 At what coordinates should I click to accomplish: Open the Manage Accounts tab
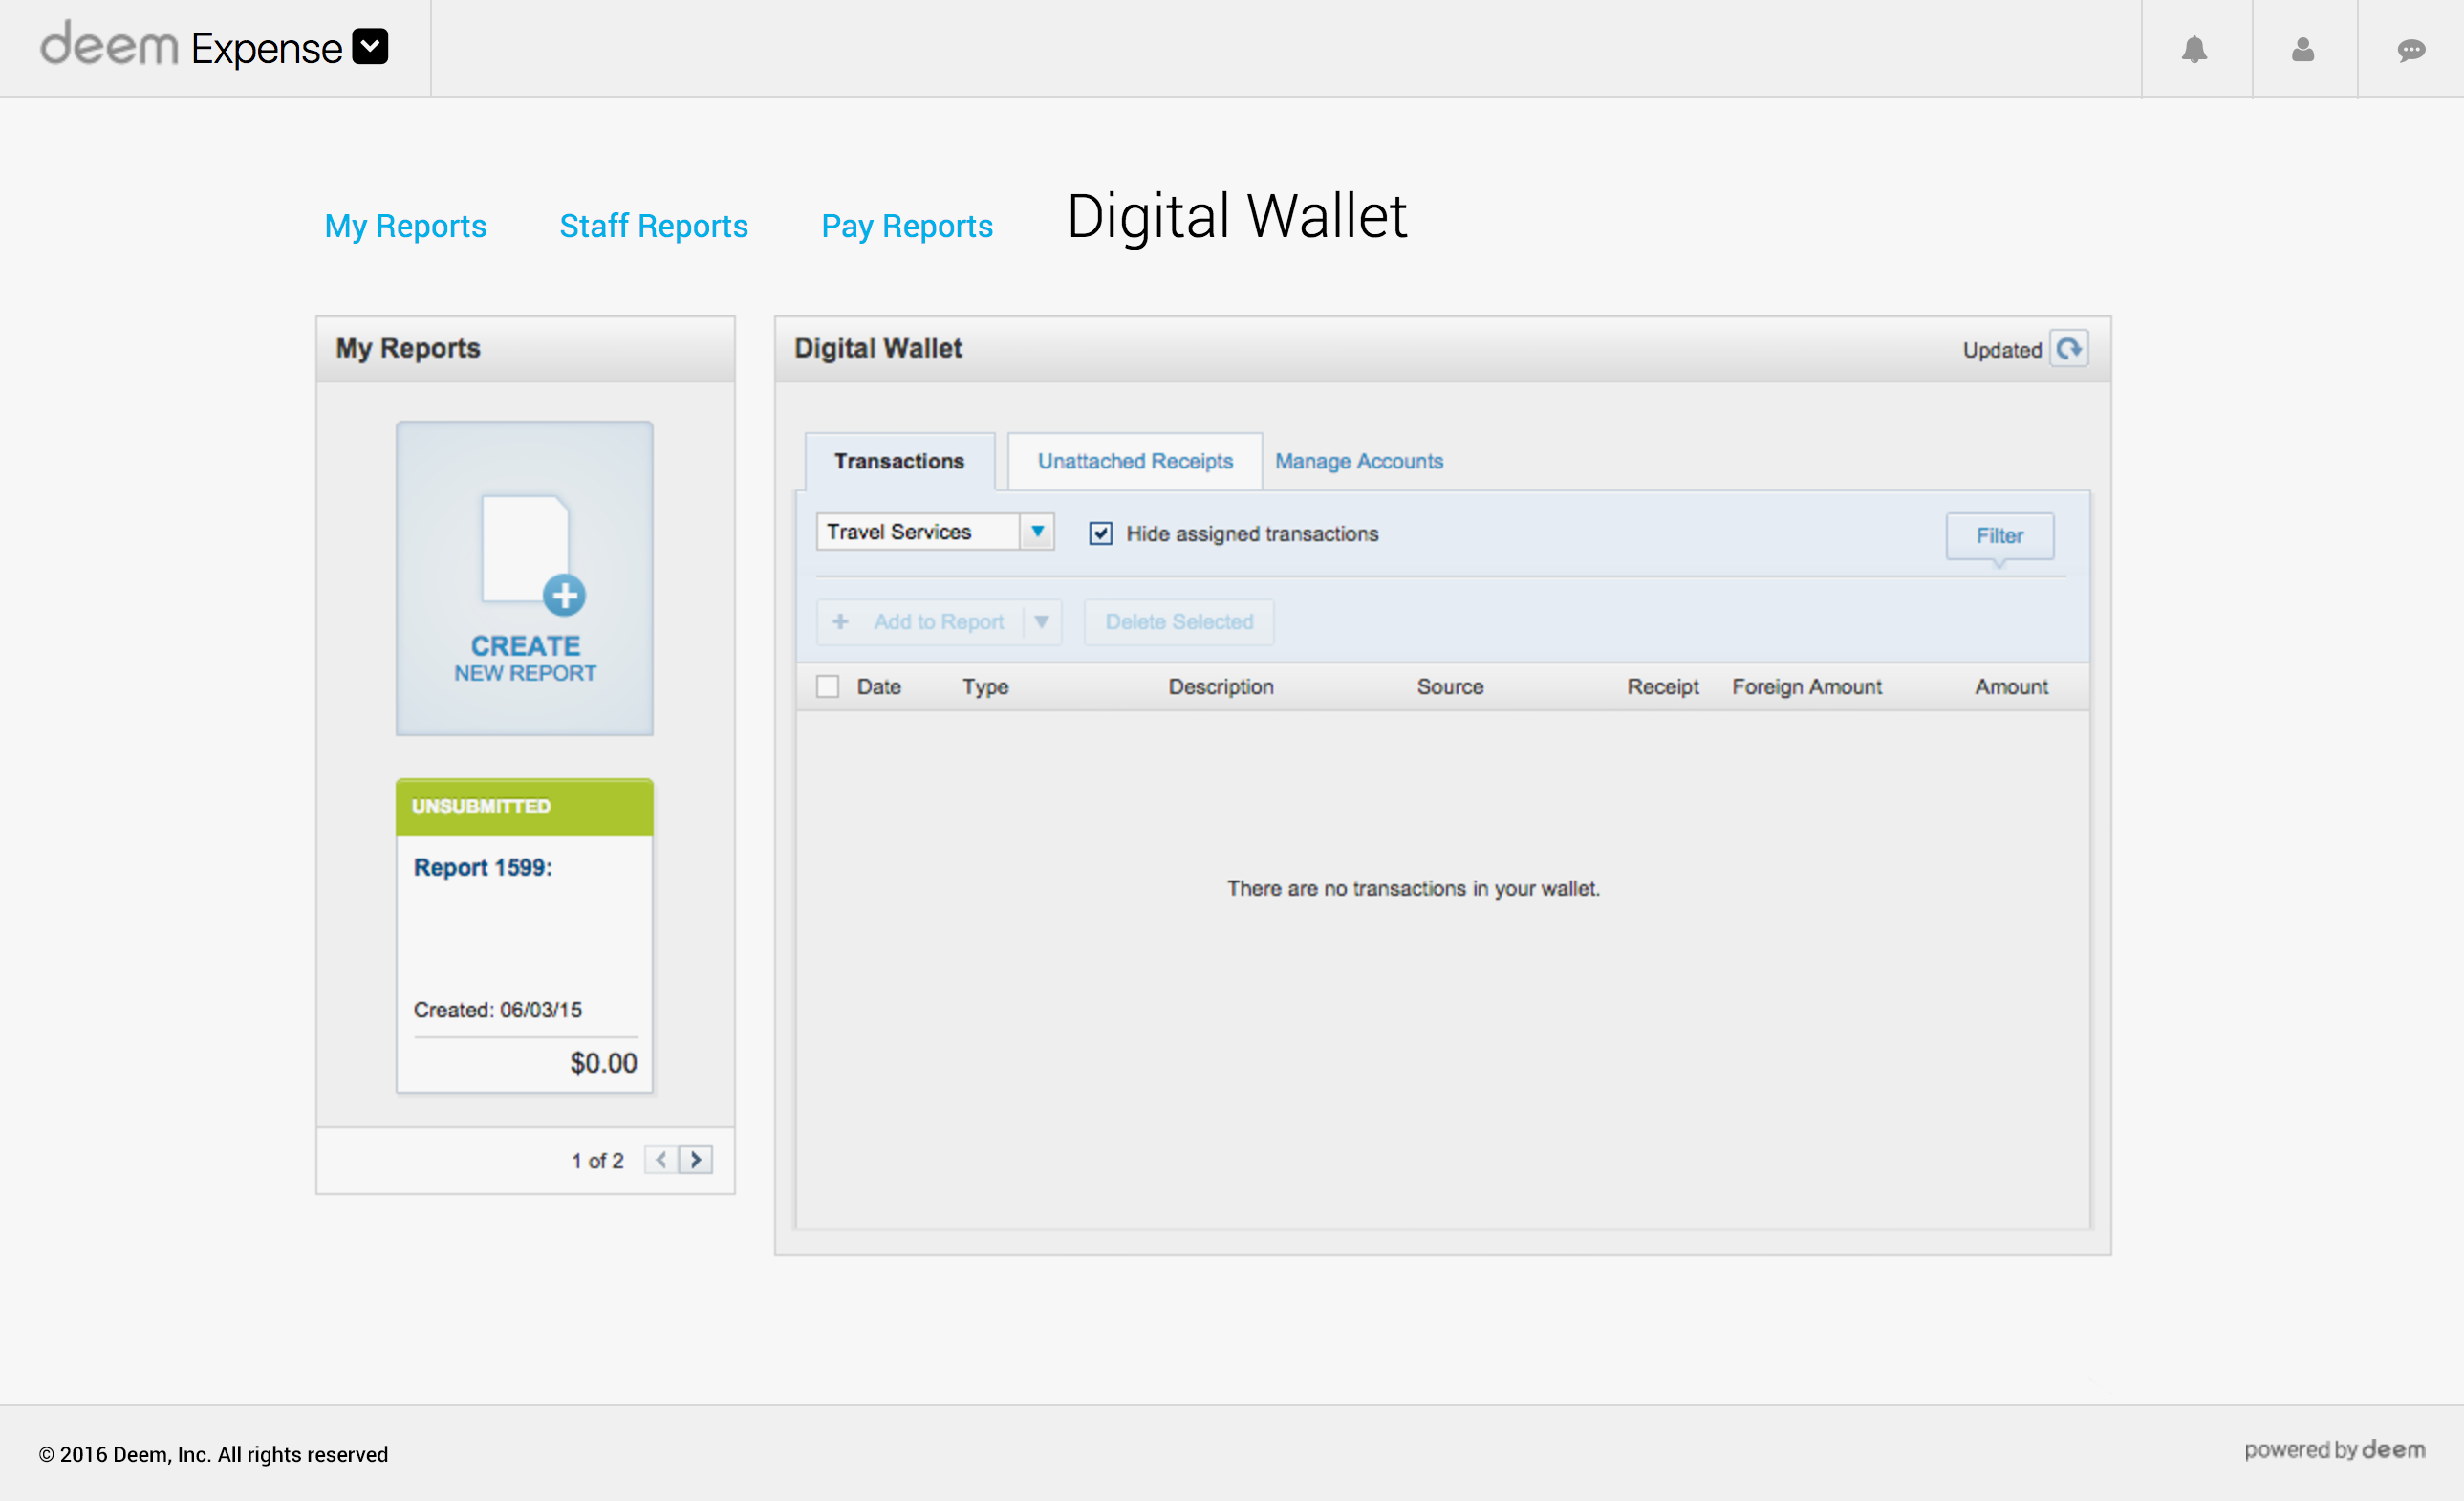click(x=1358, y=461)
